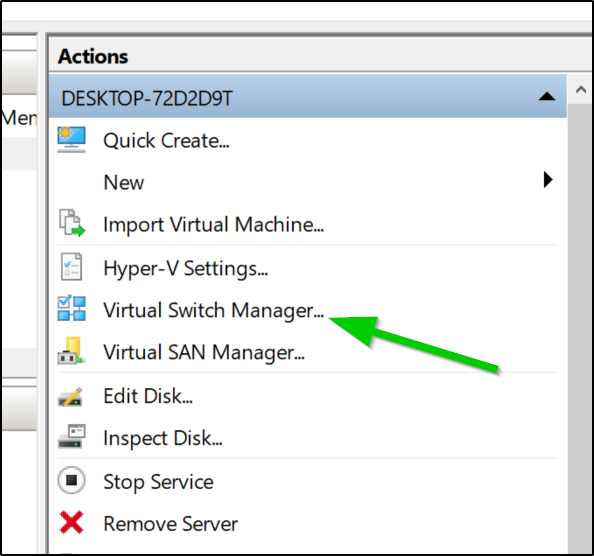Click the Edit Disk pencil icon
Screen dimensions: 594x556
71,396
